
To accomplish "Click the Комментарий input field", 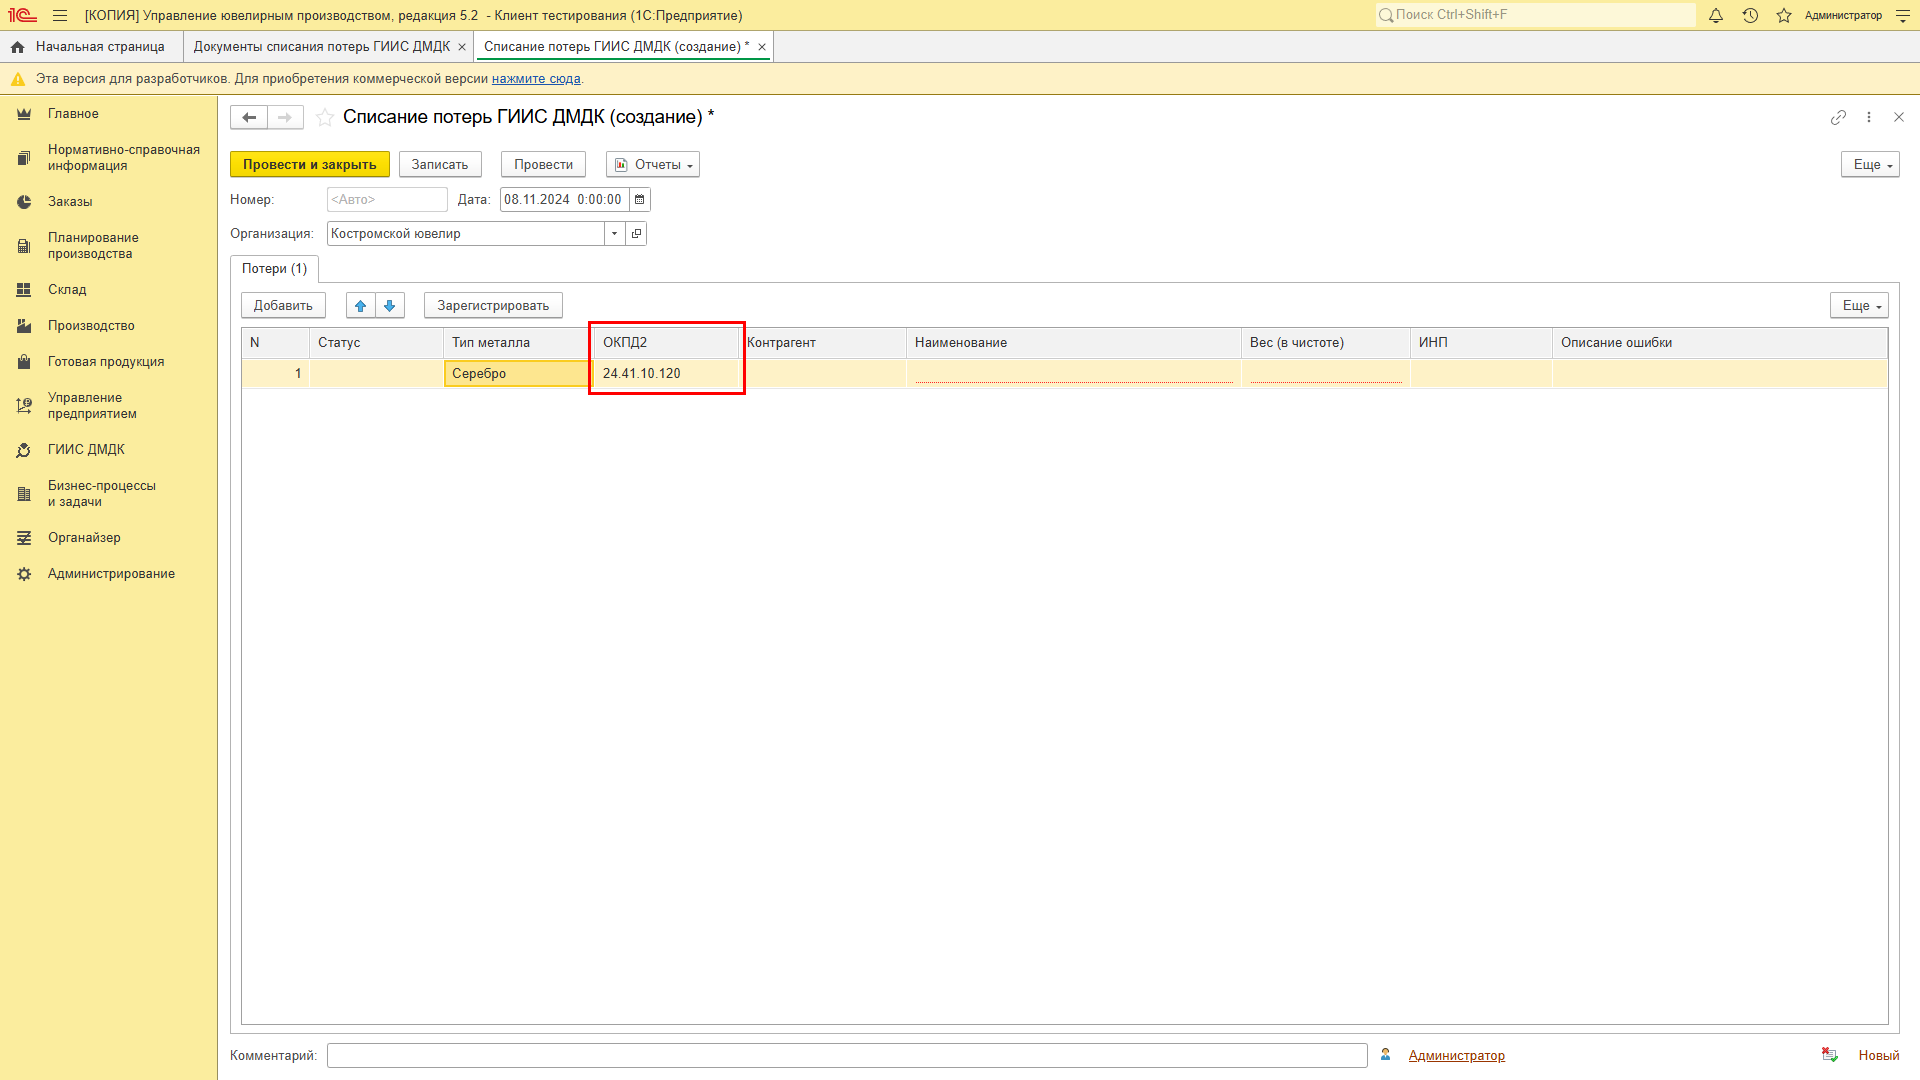I will pos(847,1056).
